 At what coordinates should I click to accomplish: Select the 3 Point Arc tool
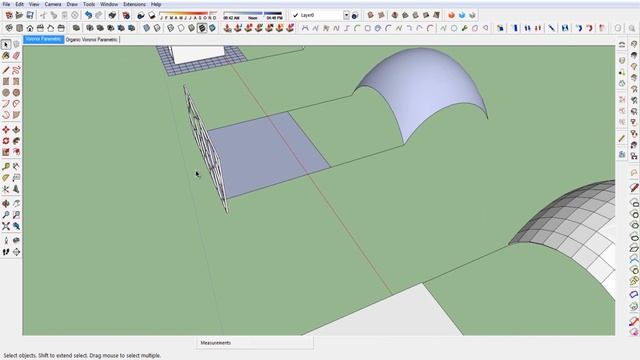[x=6, y=115]
